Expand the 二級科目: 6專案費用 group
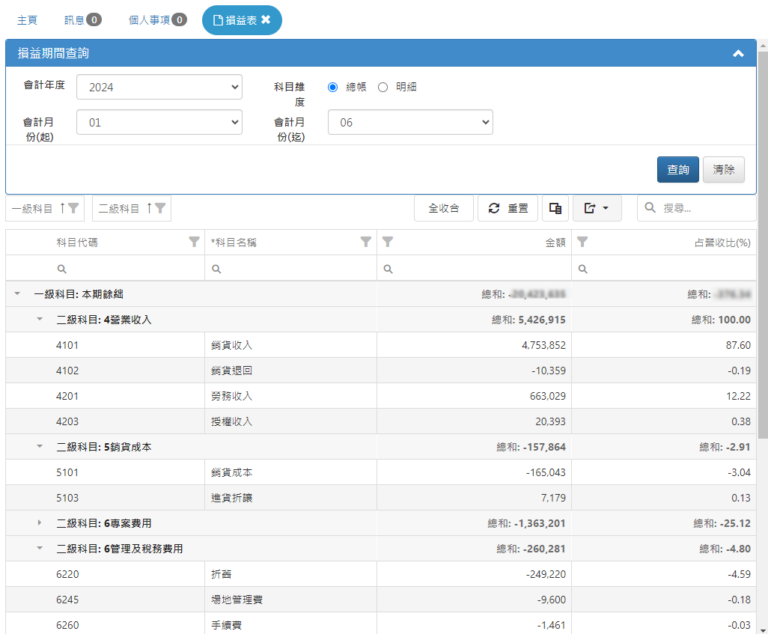 point(40,523)
